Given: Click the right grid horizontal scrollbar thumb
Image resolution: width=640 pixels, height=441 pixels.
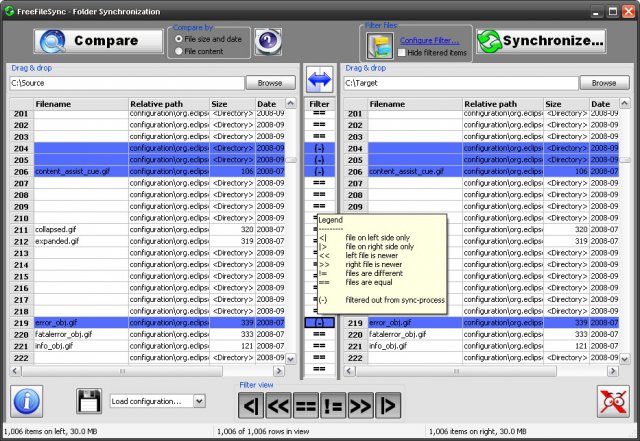Looking at the screenshot, I should point(456,371).
